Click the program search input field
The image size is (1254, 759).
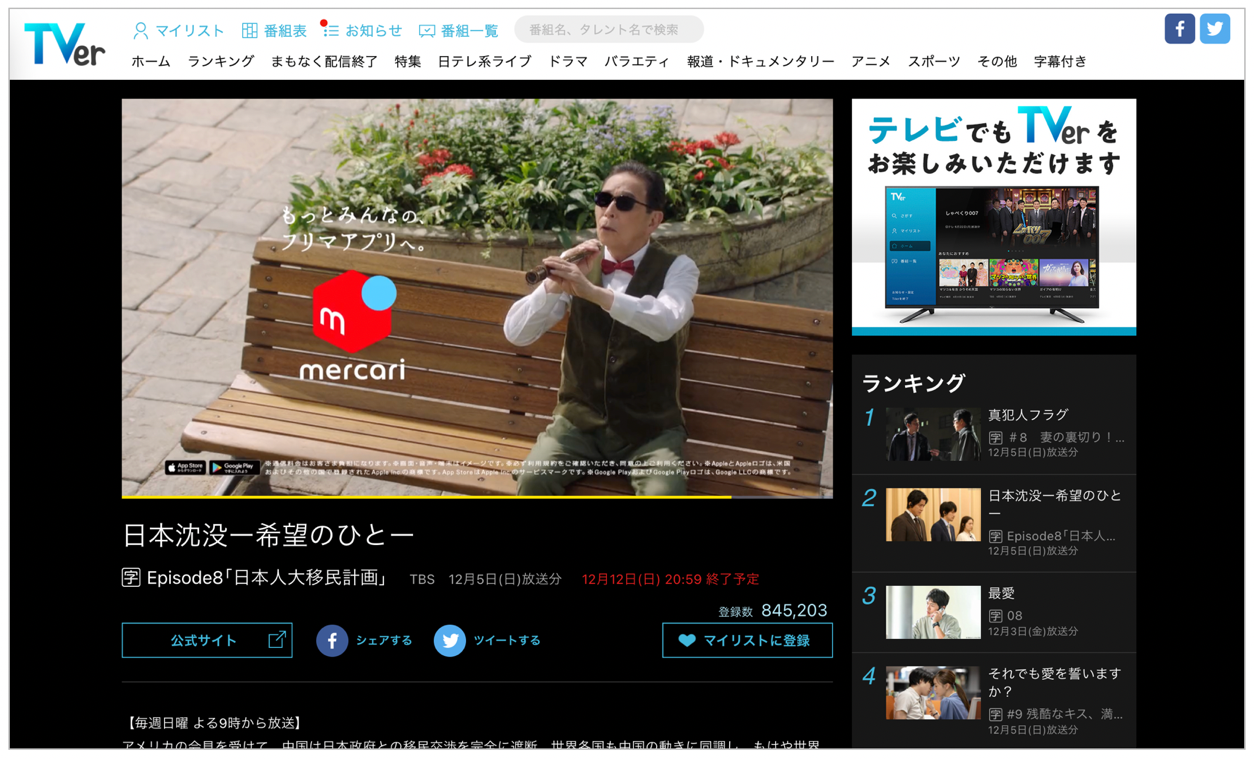(609, 30)
